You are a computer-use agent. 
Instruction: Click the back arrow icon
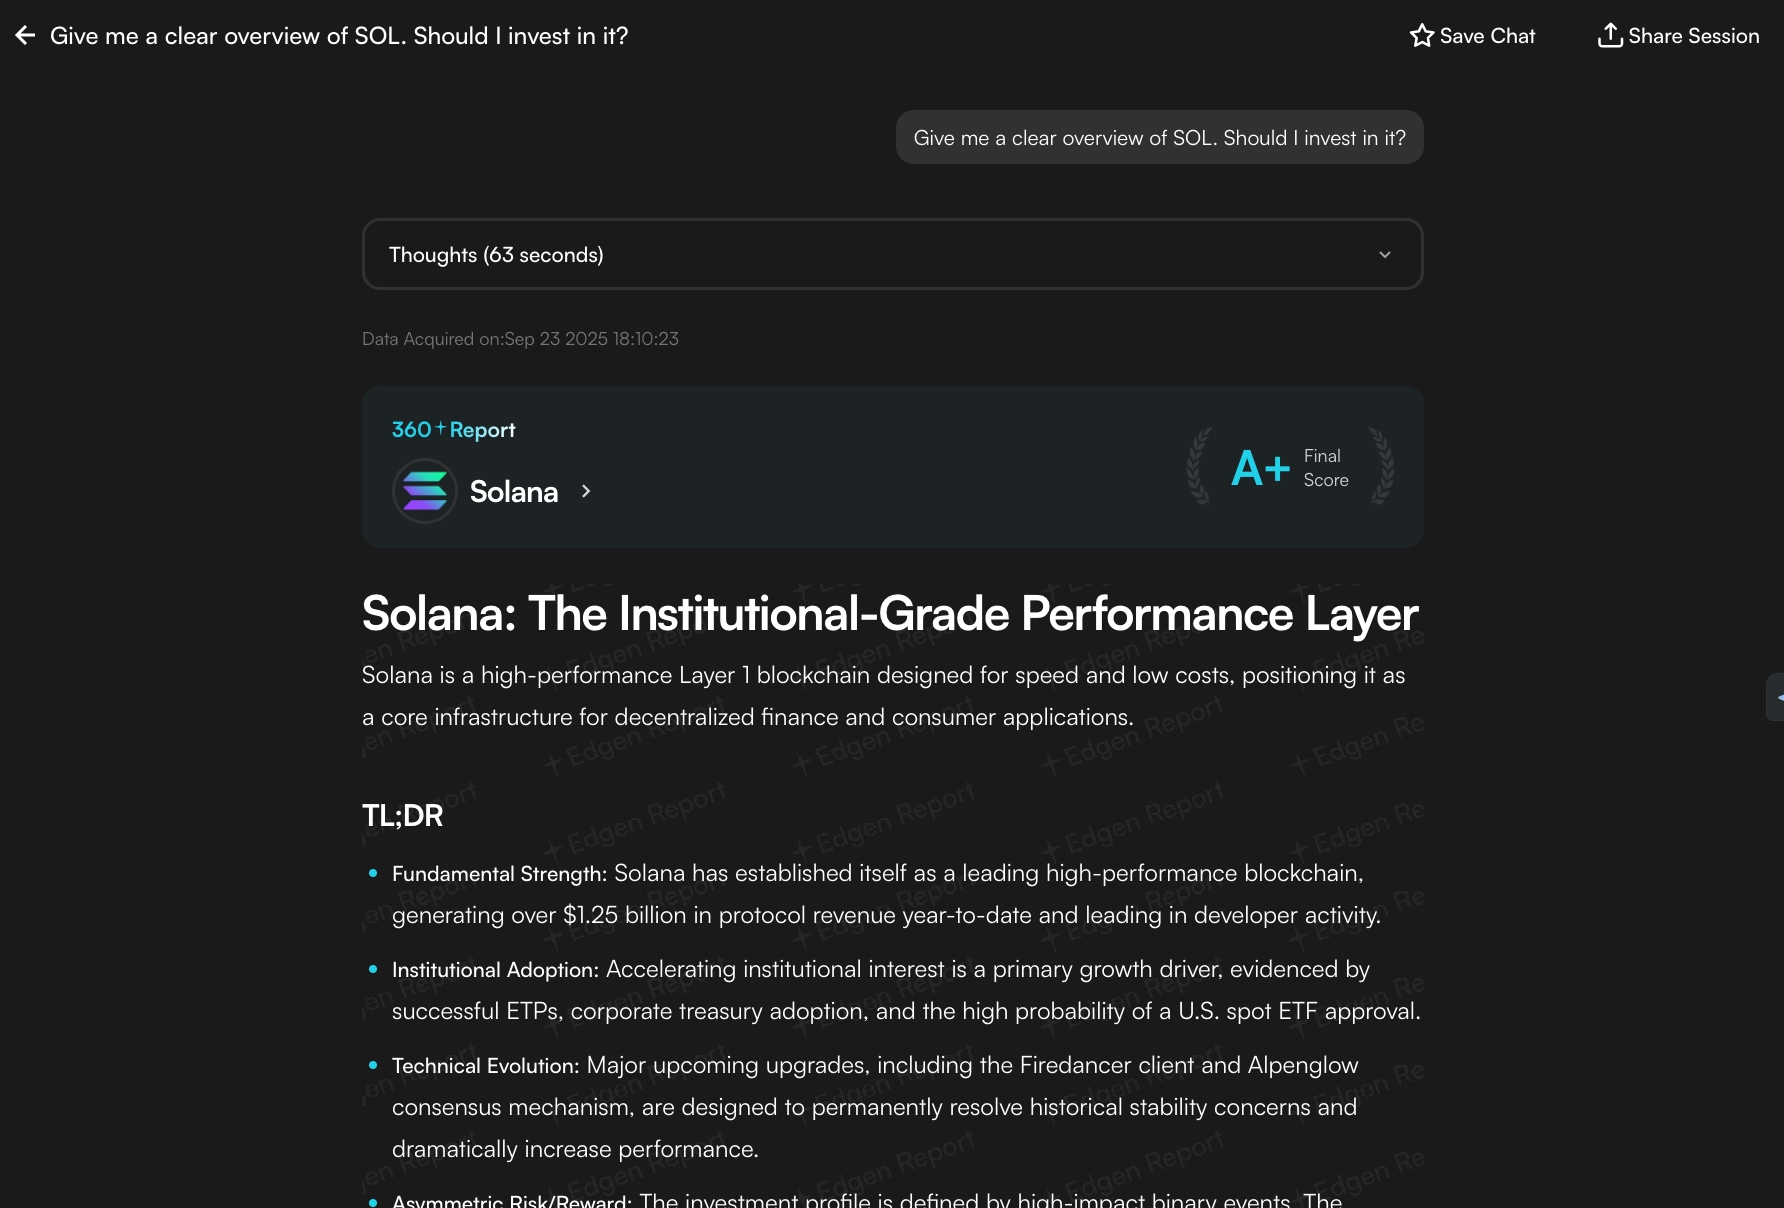(x=25, y=36)
